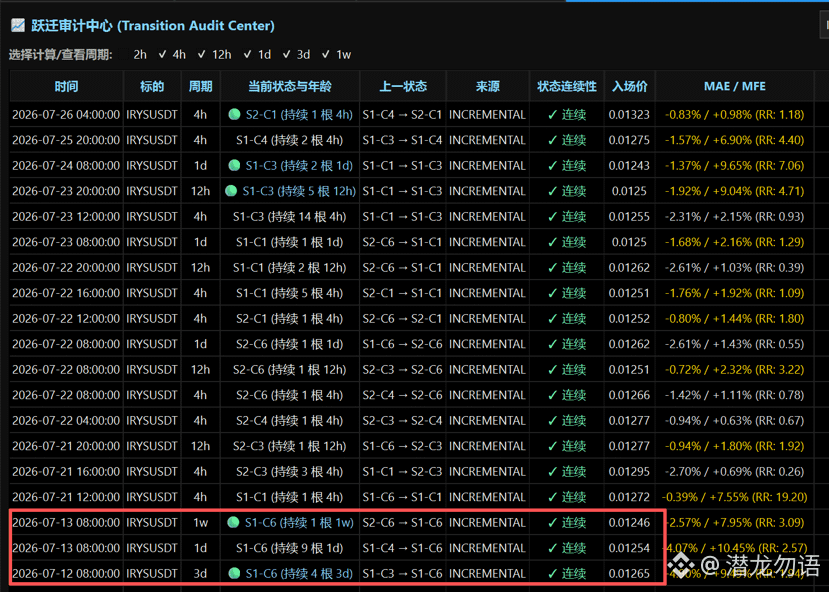Click green dot beside S1-C6 (持续 4 根 3d)
This screenshot has width=829, height=592.
(234, 573)
